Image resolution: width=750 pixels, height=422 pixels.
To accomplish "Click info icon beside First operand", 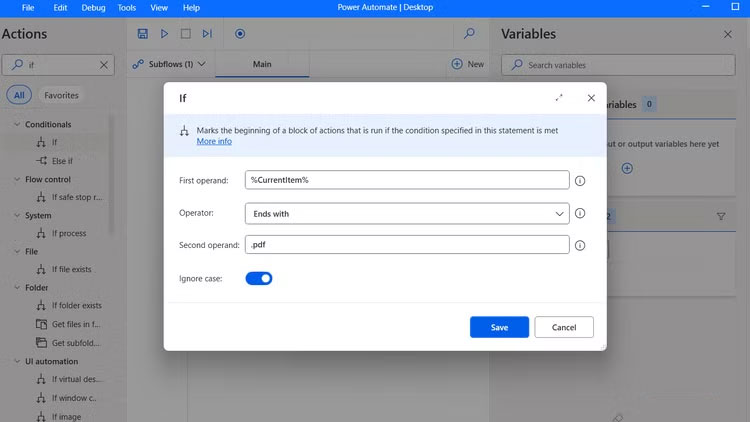I will click(580, 181).
